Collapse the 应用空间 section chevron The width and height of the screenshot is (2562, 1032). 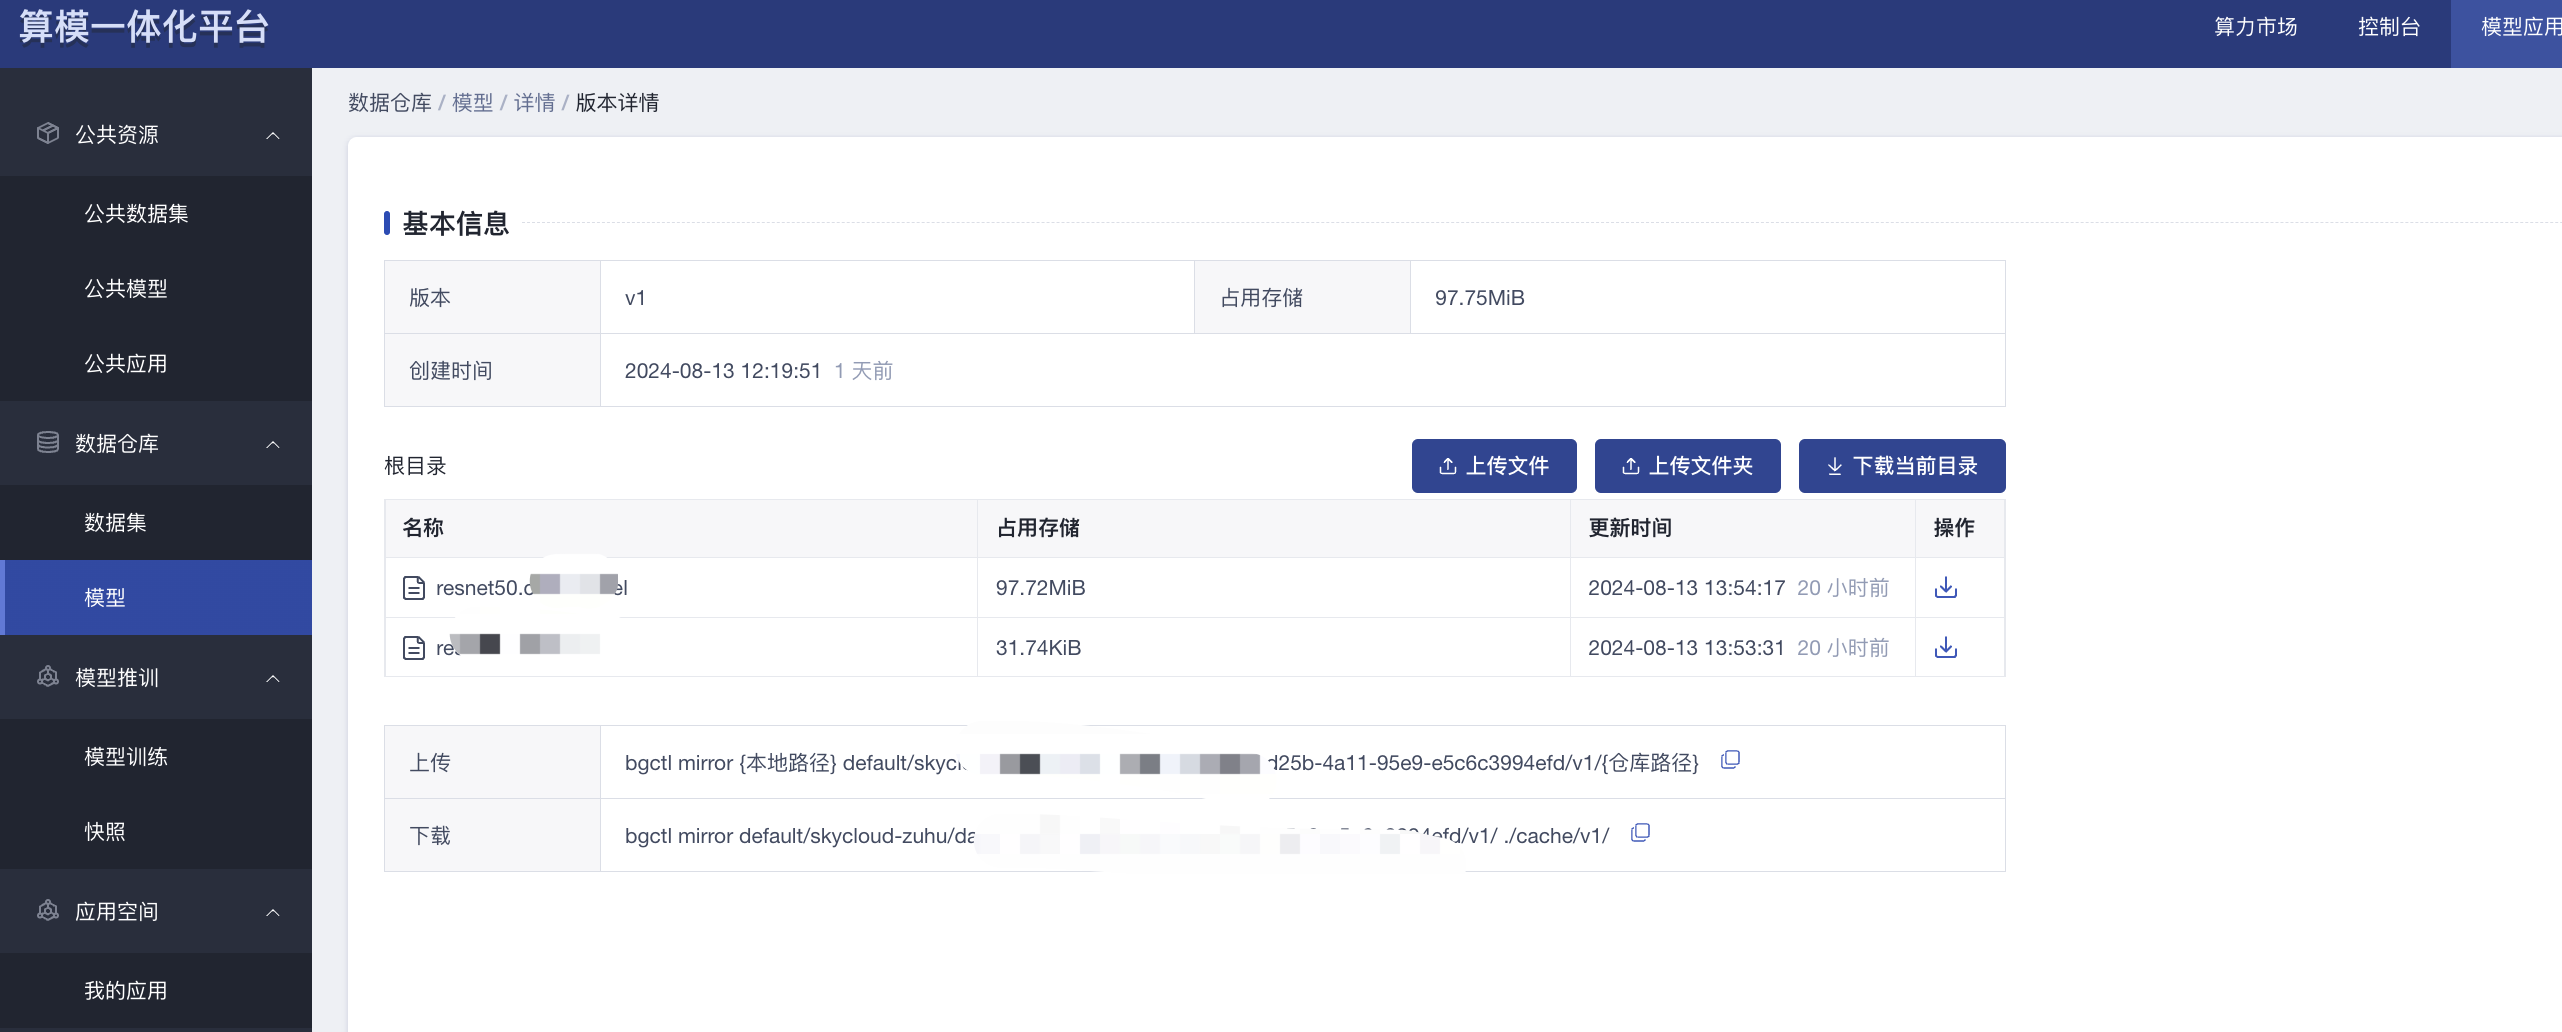tap(273, 913)
